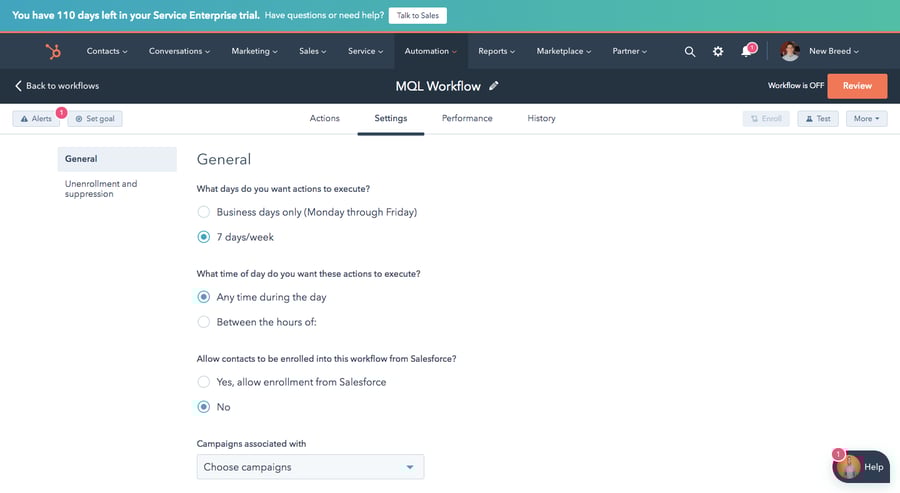This screenshot has width=900, height=493.
Task: Open the Help chat widget
Action: tap(861, 467)
